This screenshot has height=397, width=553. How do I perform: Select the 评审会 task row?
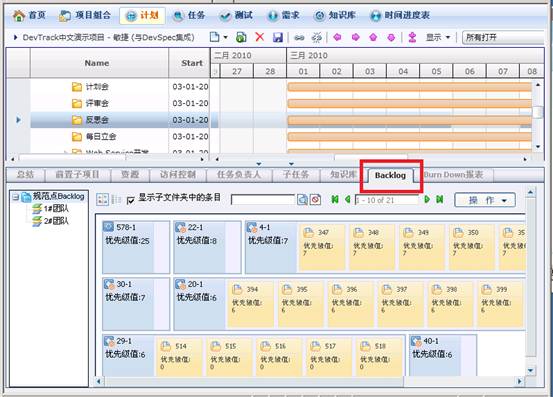120,103
